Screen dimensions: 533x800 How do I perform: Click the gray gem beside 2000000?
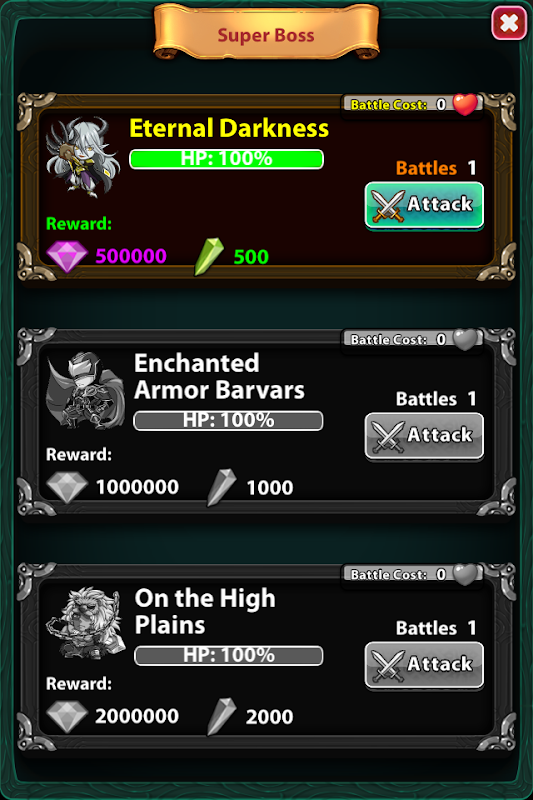click(x=67, y=716)
